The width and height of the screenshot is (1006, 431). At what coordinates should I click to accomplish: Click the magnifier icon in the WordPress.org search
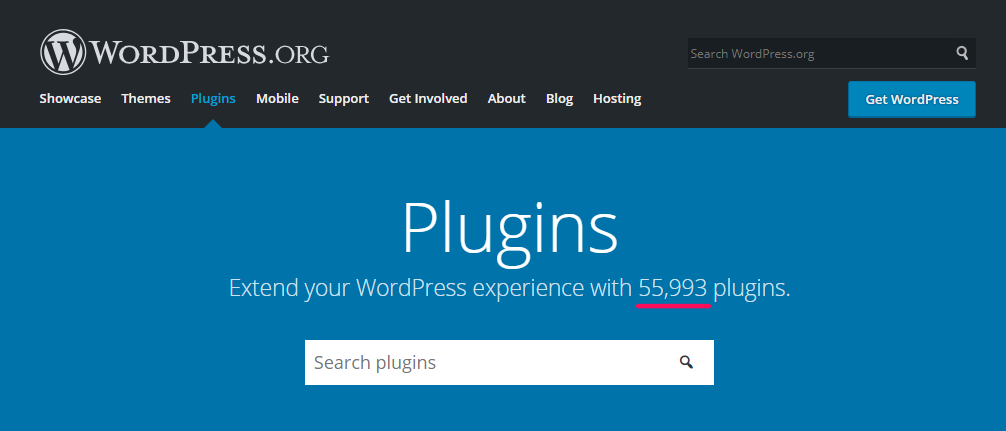(x=962, y=53)
